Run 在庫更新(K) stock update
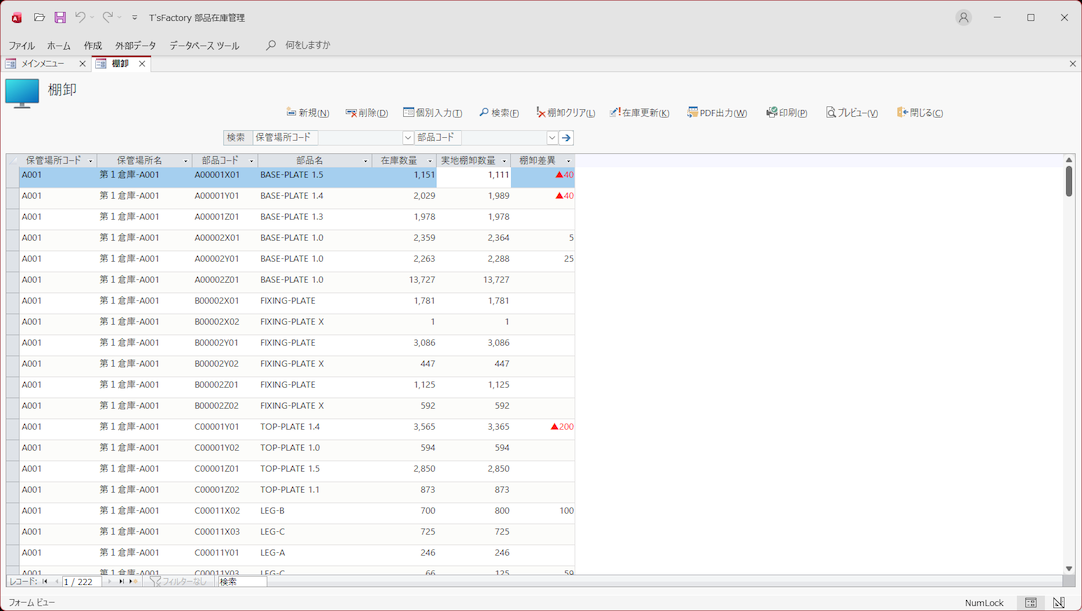1082x611 pixels. coord(639,113)
